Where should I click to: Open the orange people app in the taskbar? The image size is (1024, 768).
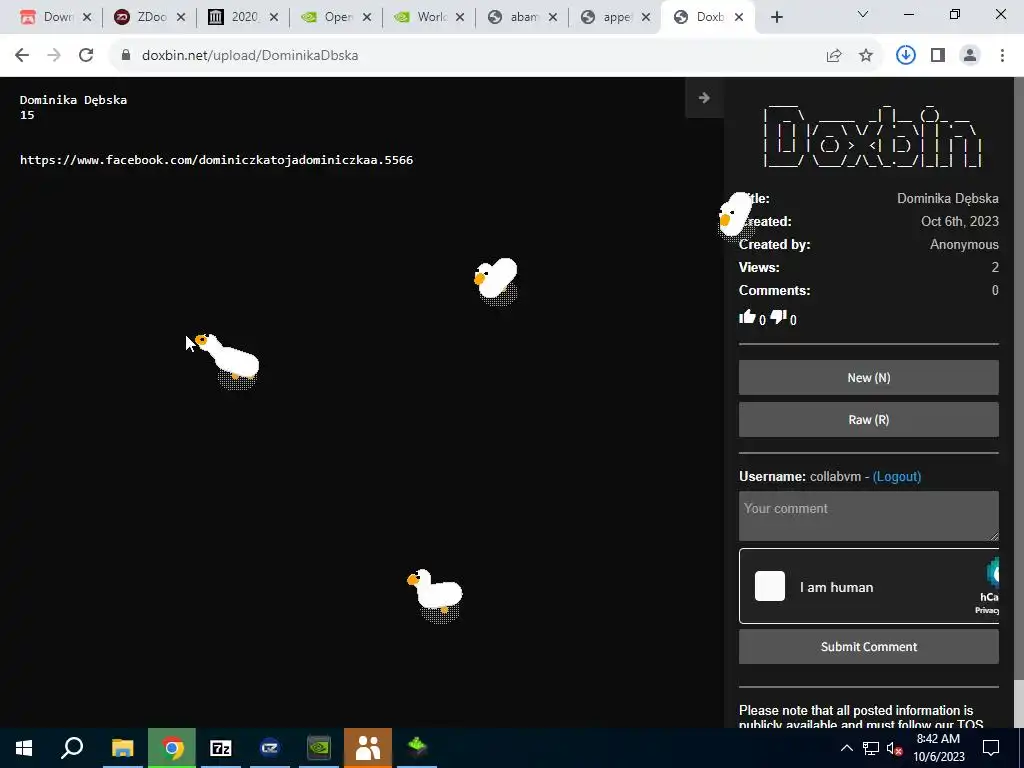tap(368, 748)
